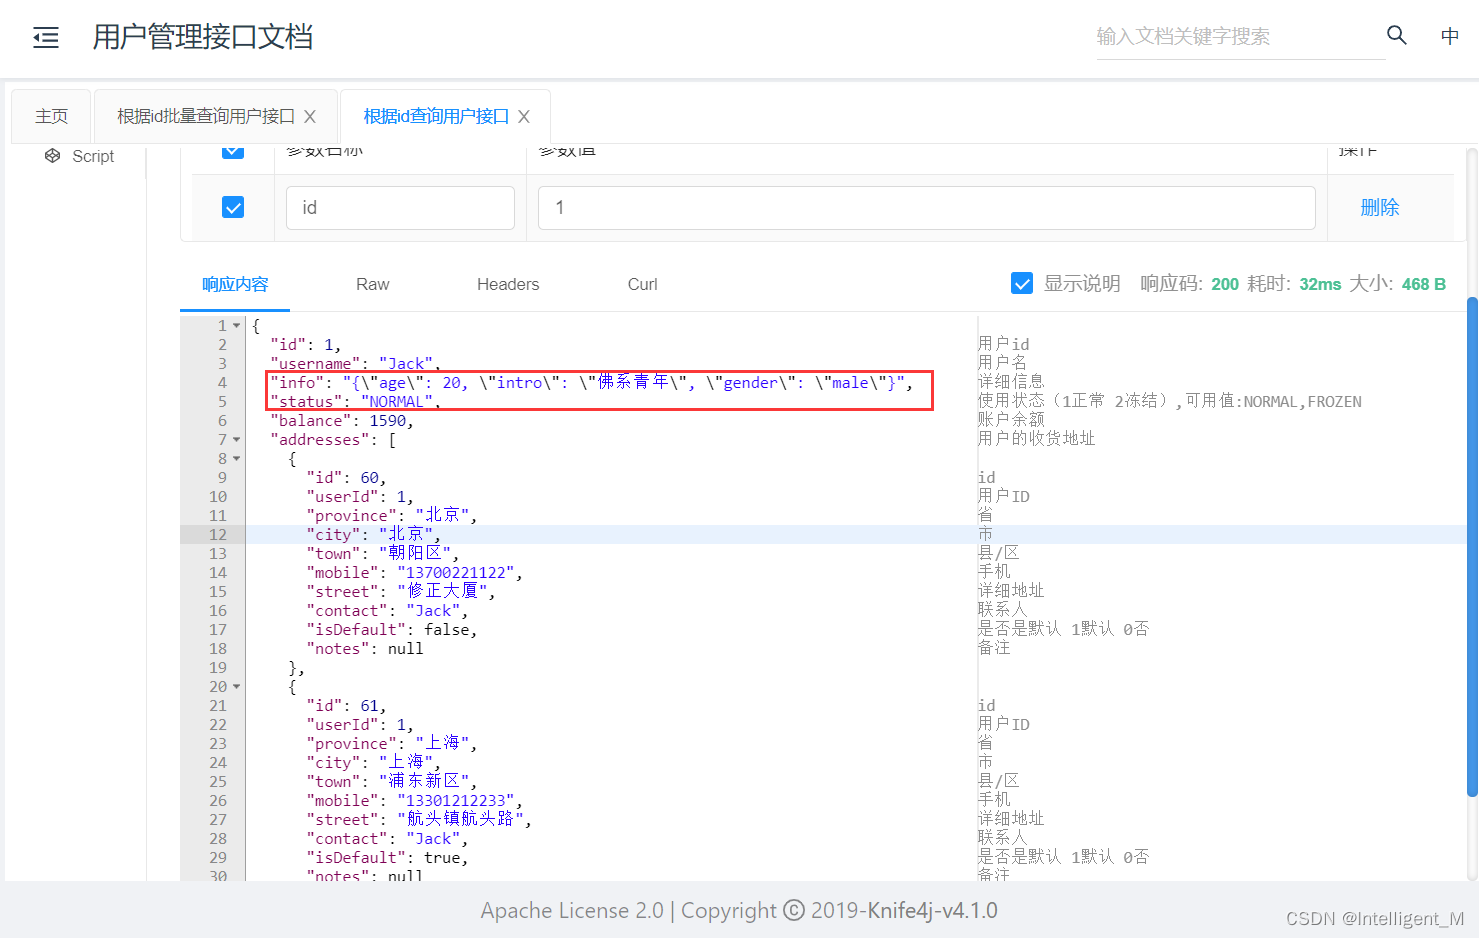Click the "mobile": "13700221122" value

456,573
